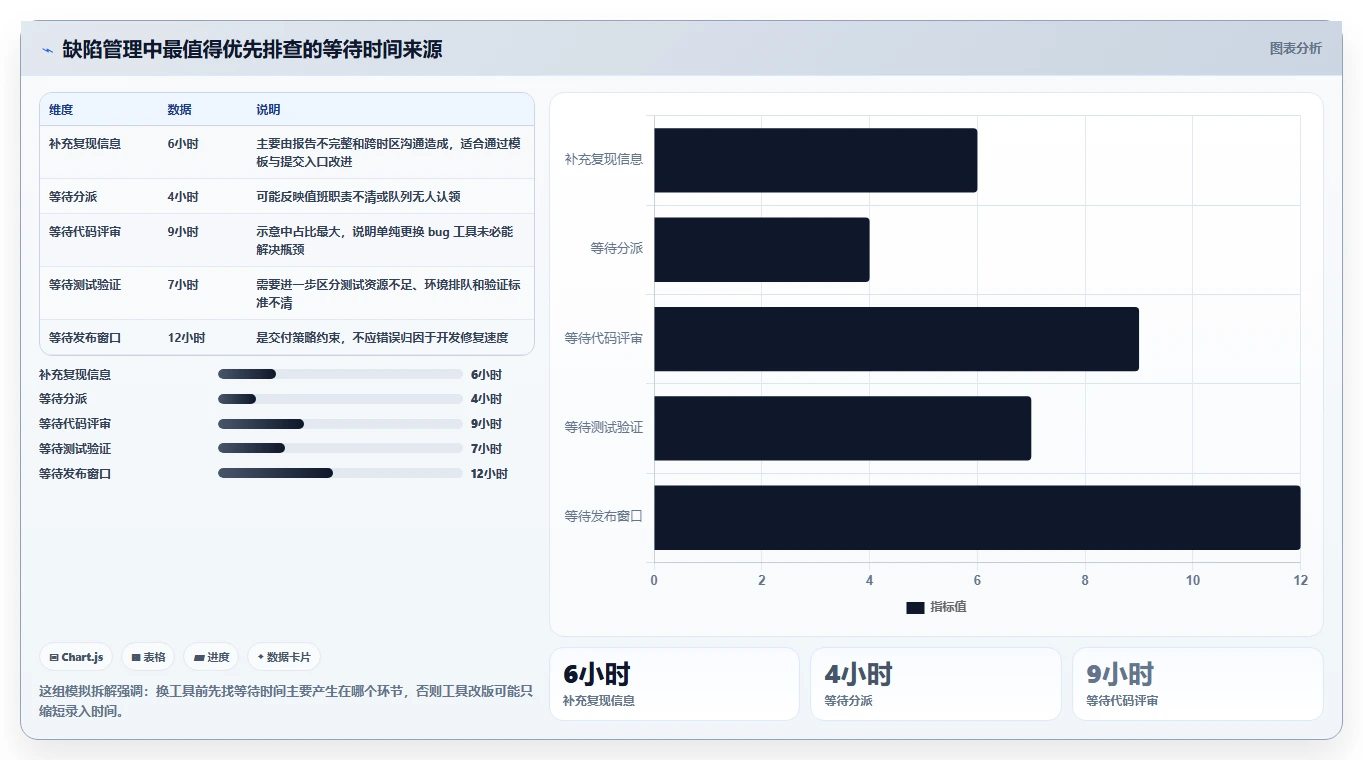Toggle the 指标值 legend item
Screen dimensions: 1363x760
pyautogui.click(x=936, y=607)
